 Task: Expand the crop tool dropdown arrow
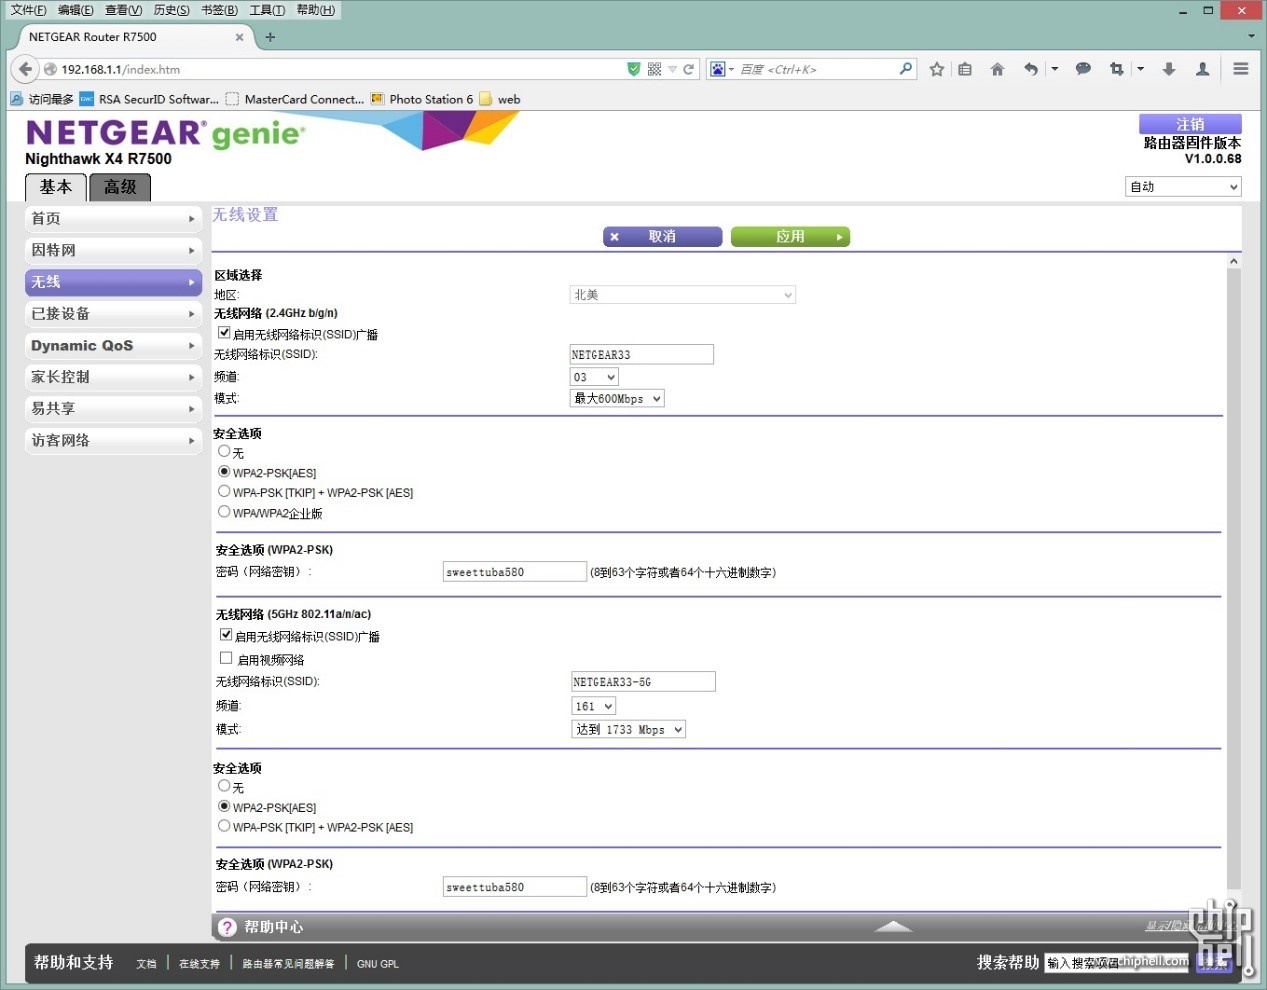(x=1140, y=69)
